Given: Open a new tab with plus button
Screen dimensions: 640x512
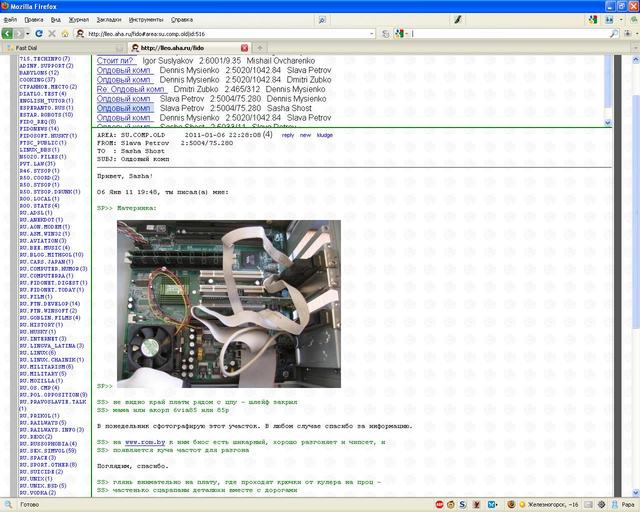Looking at the screenshot, I should (261, 47).
